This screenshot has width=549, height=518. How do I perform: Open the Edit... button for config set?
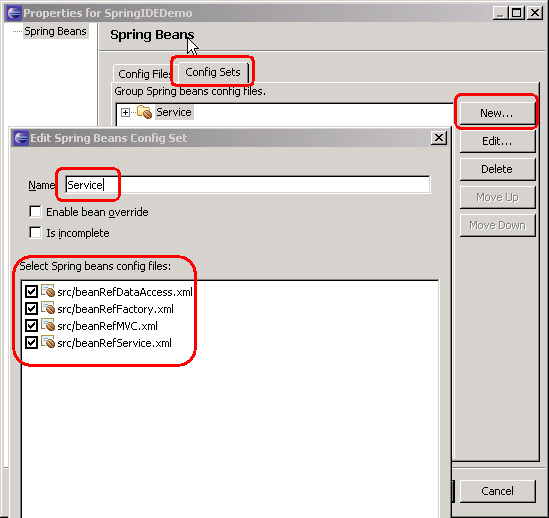coord(497,141)
